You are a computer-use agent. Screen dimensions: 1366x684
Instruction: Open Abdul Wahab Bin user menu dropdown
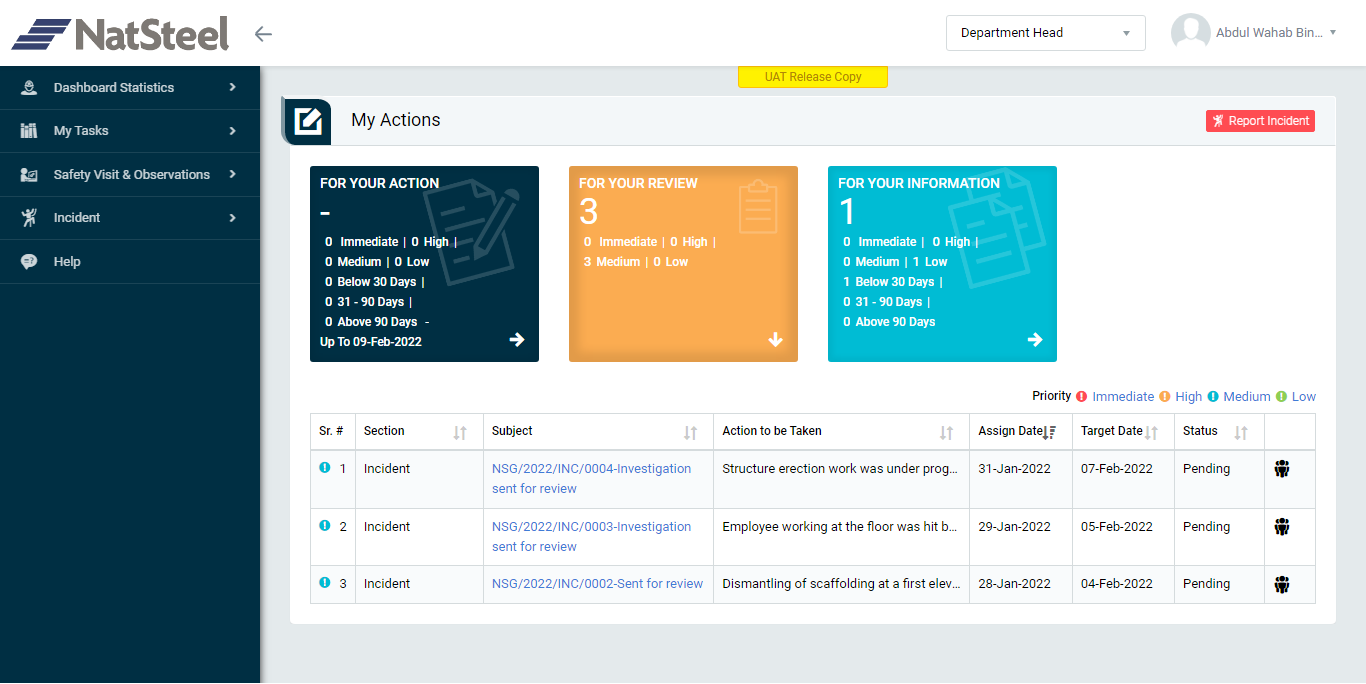(x=1275, y=33)
